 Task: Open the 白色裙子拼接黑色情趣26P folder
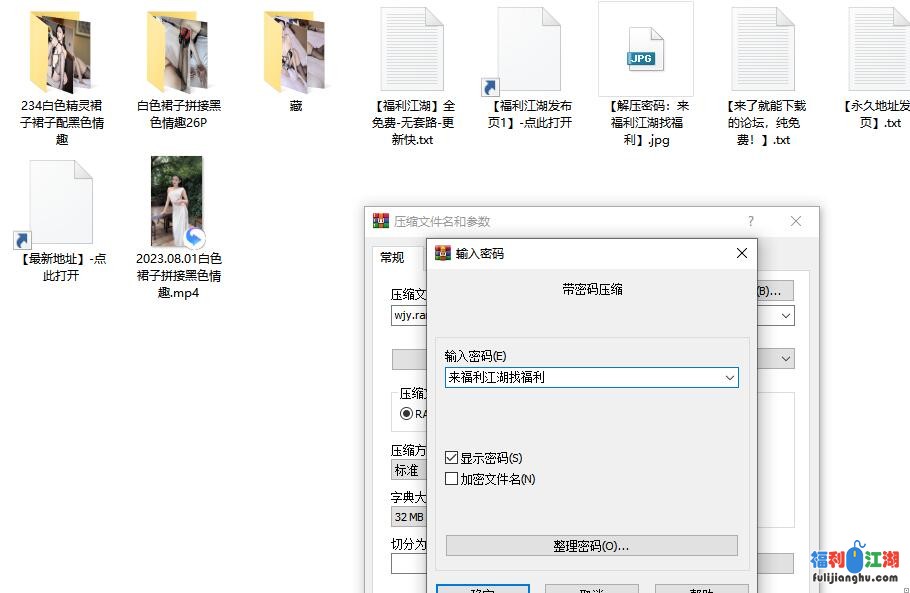(x=178, y=52)
